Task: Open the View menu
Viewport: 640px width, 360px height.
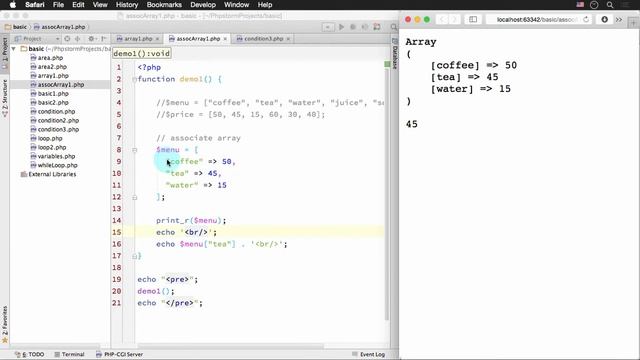Action: 100,5
